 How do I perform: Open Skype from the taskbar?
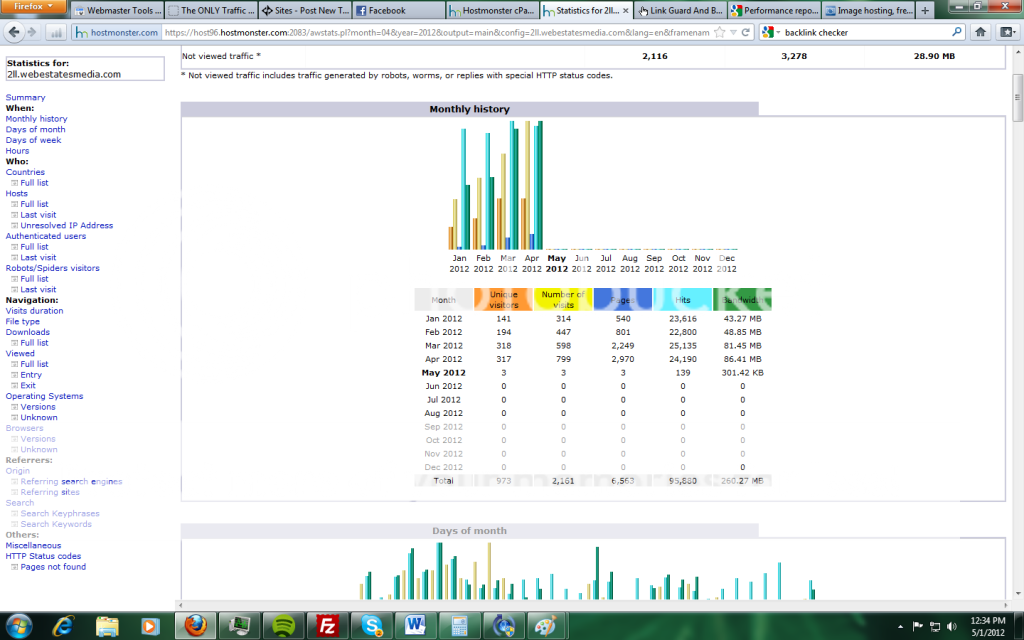[x=371, y=626]
